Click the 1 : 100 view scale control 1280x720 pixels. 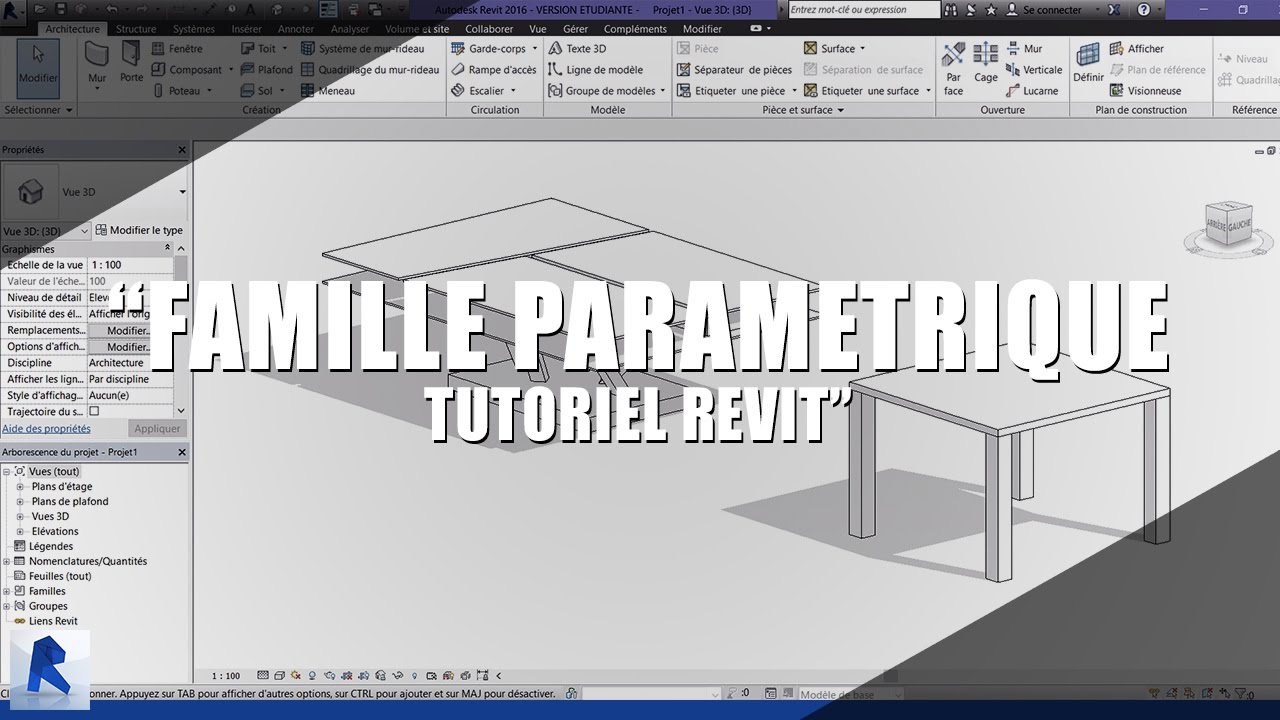tap(226, 676)
